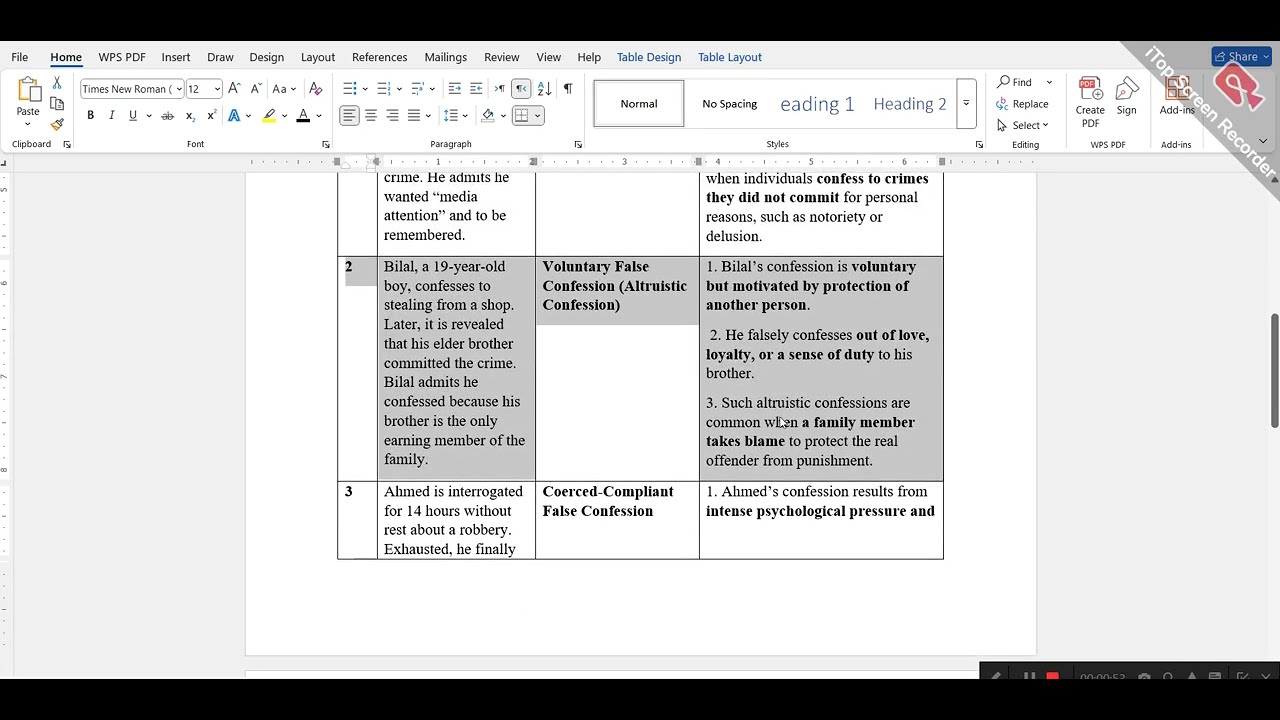Click the vertical document scrollbar thumb
Screen dimensions: 1280x720
[1274, 371]
